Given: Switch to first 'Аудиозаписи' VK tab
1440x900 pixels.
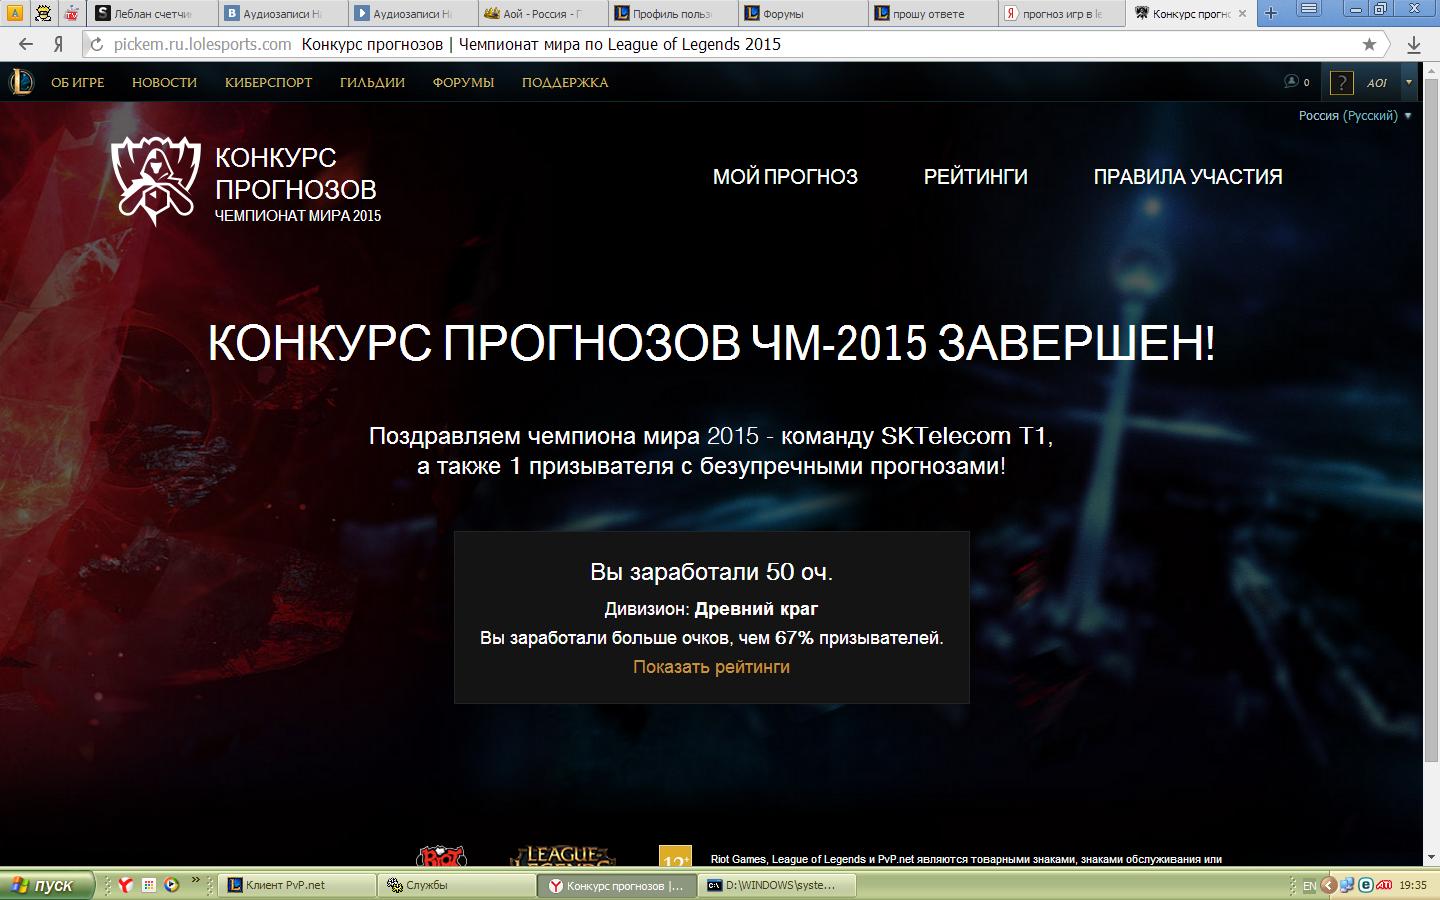Looking at the screenshot, I should [282, 13].
